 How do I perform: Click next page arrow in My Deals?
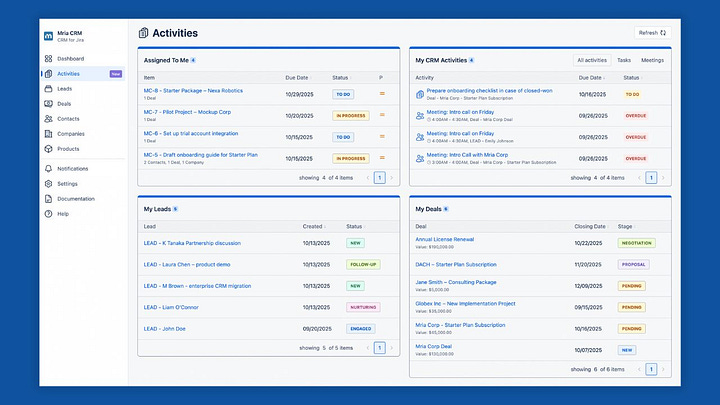click(663, 369)
